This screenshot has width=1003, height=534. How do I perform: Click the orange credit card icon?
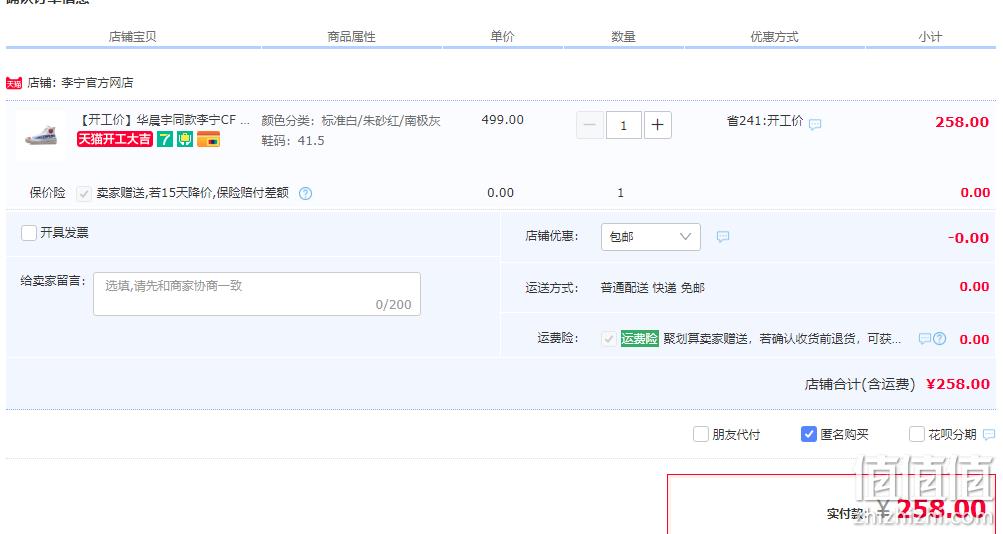pos(209,139)
